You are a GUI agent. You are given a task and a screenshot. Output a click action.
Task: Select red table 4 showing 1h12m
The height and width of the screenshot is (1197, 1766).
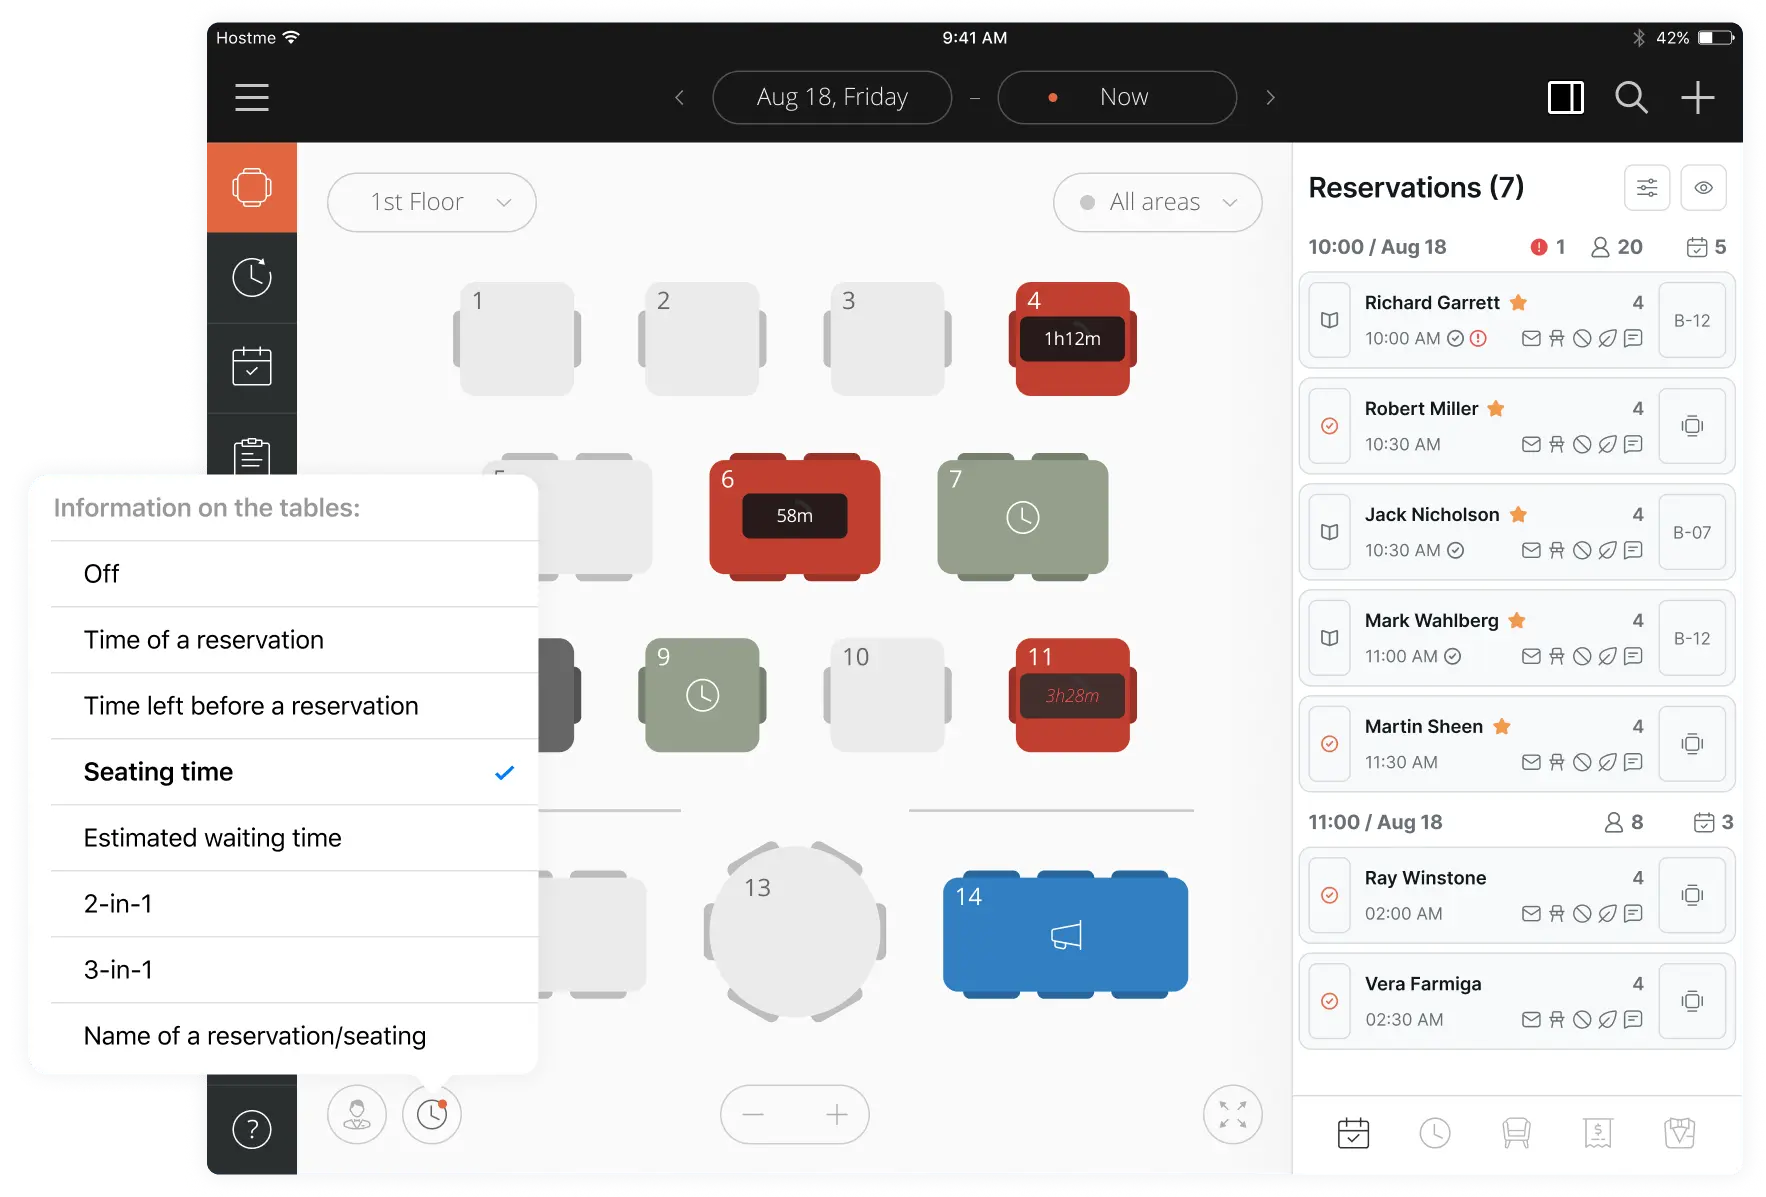pyautogui.click(x=1073, y=339)
